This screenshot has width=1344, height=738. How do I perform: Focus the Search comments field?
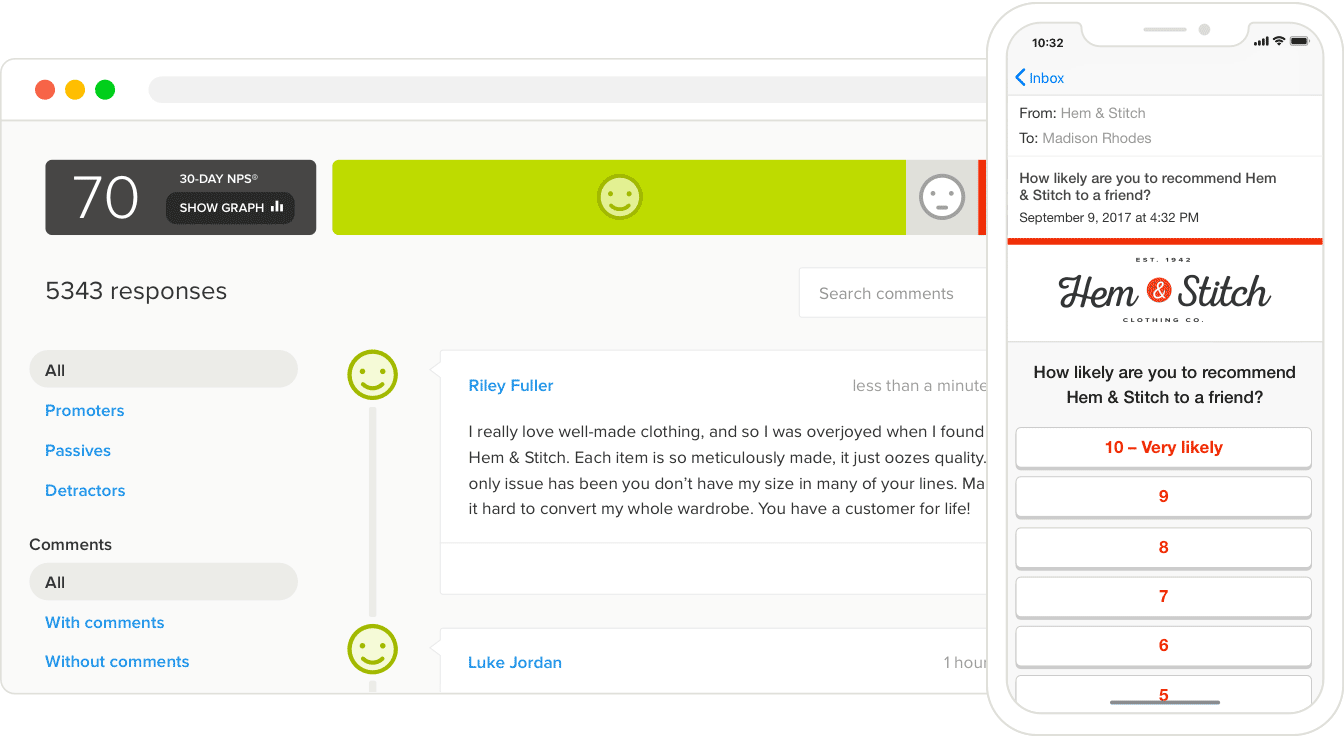(x=893, y=293)
